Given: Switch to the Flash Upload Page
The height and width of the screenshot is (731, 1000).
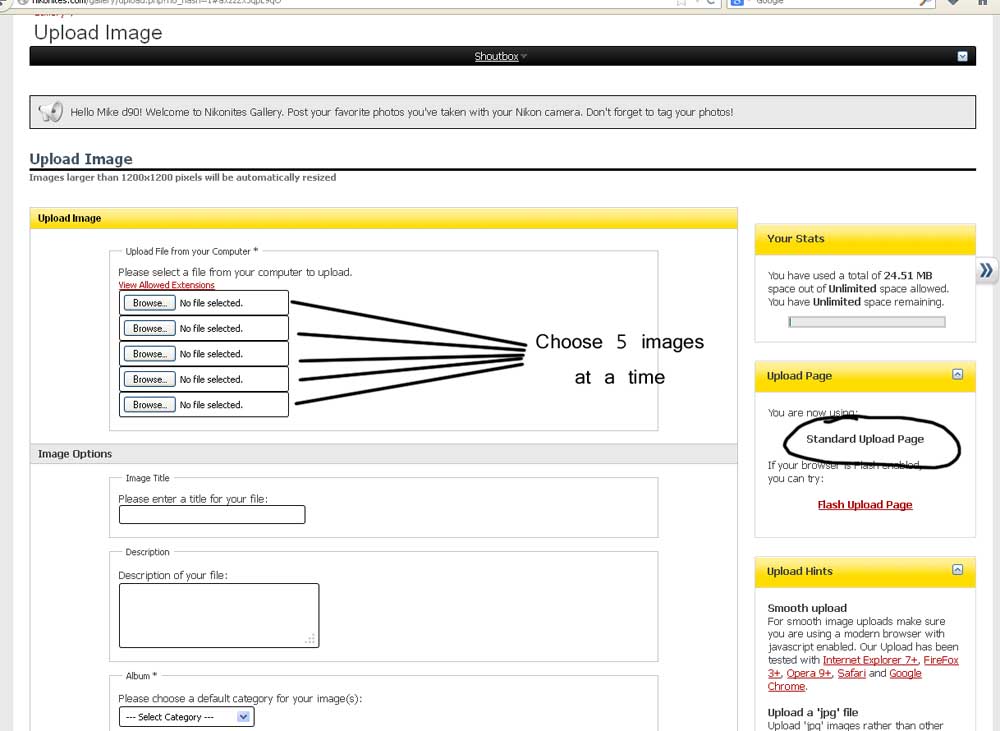Looking at the screenshot, I should (x=865, y=505).
